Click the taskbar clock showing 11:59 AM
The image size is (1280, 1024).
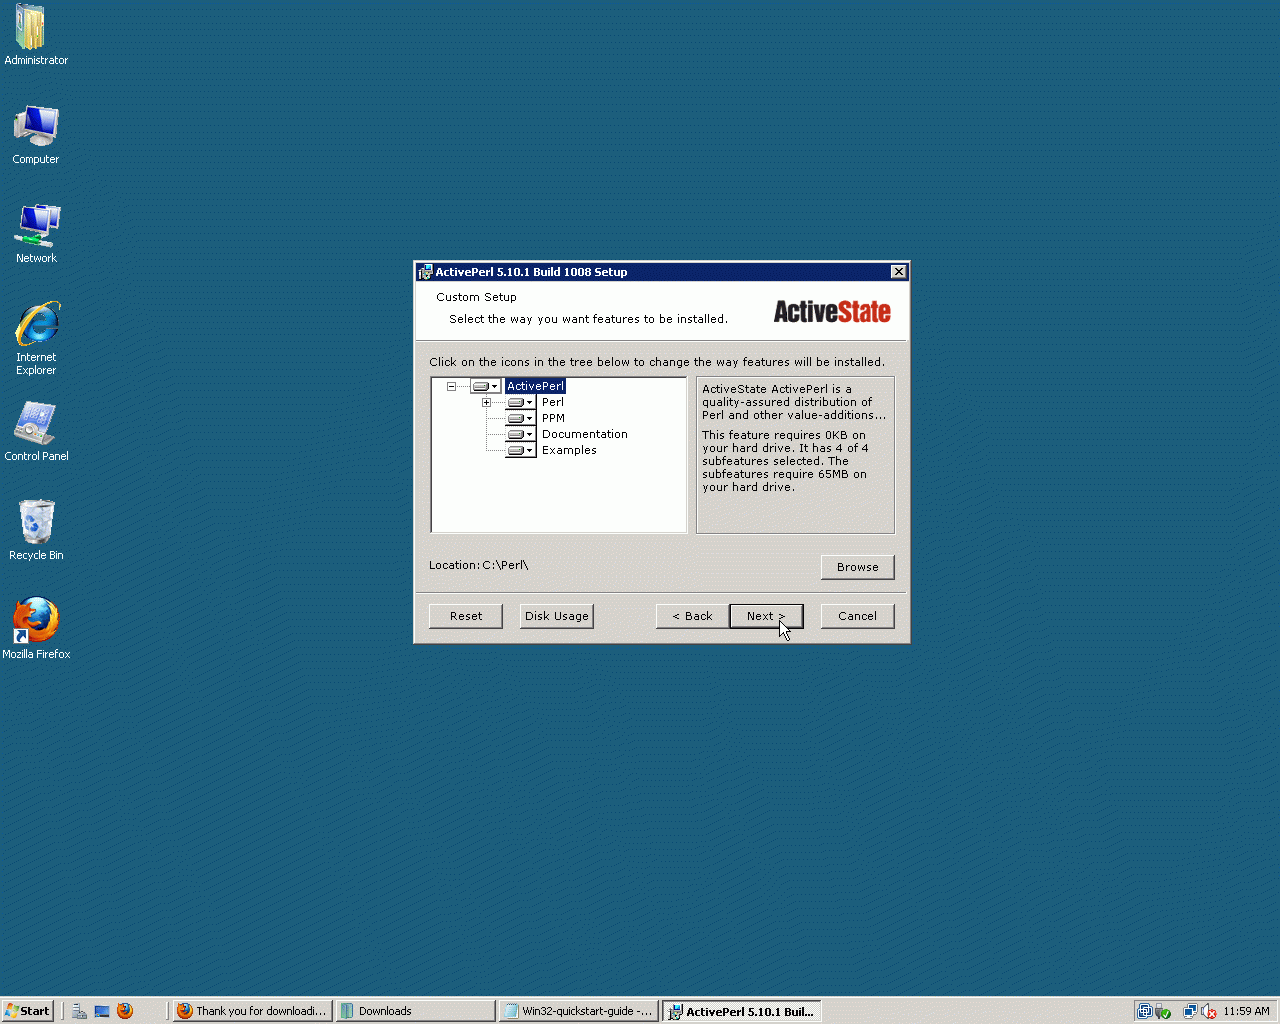click(x=1246, y=1011)
